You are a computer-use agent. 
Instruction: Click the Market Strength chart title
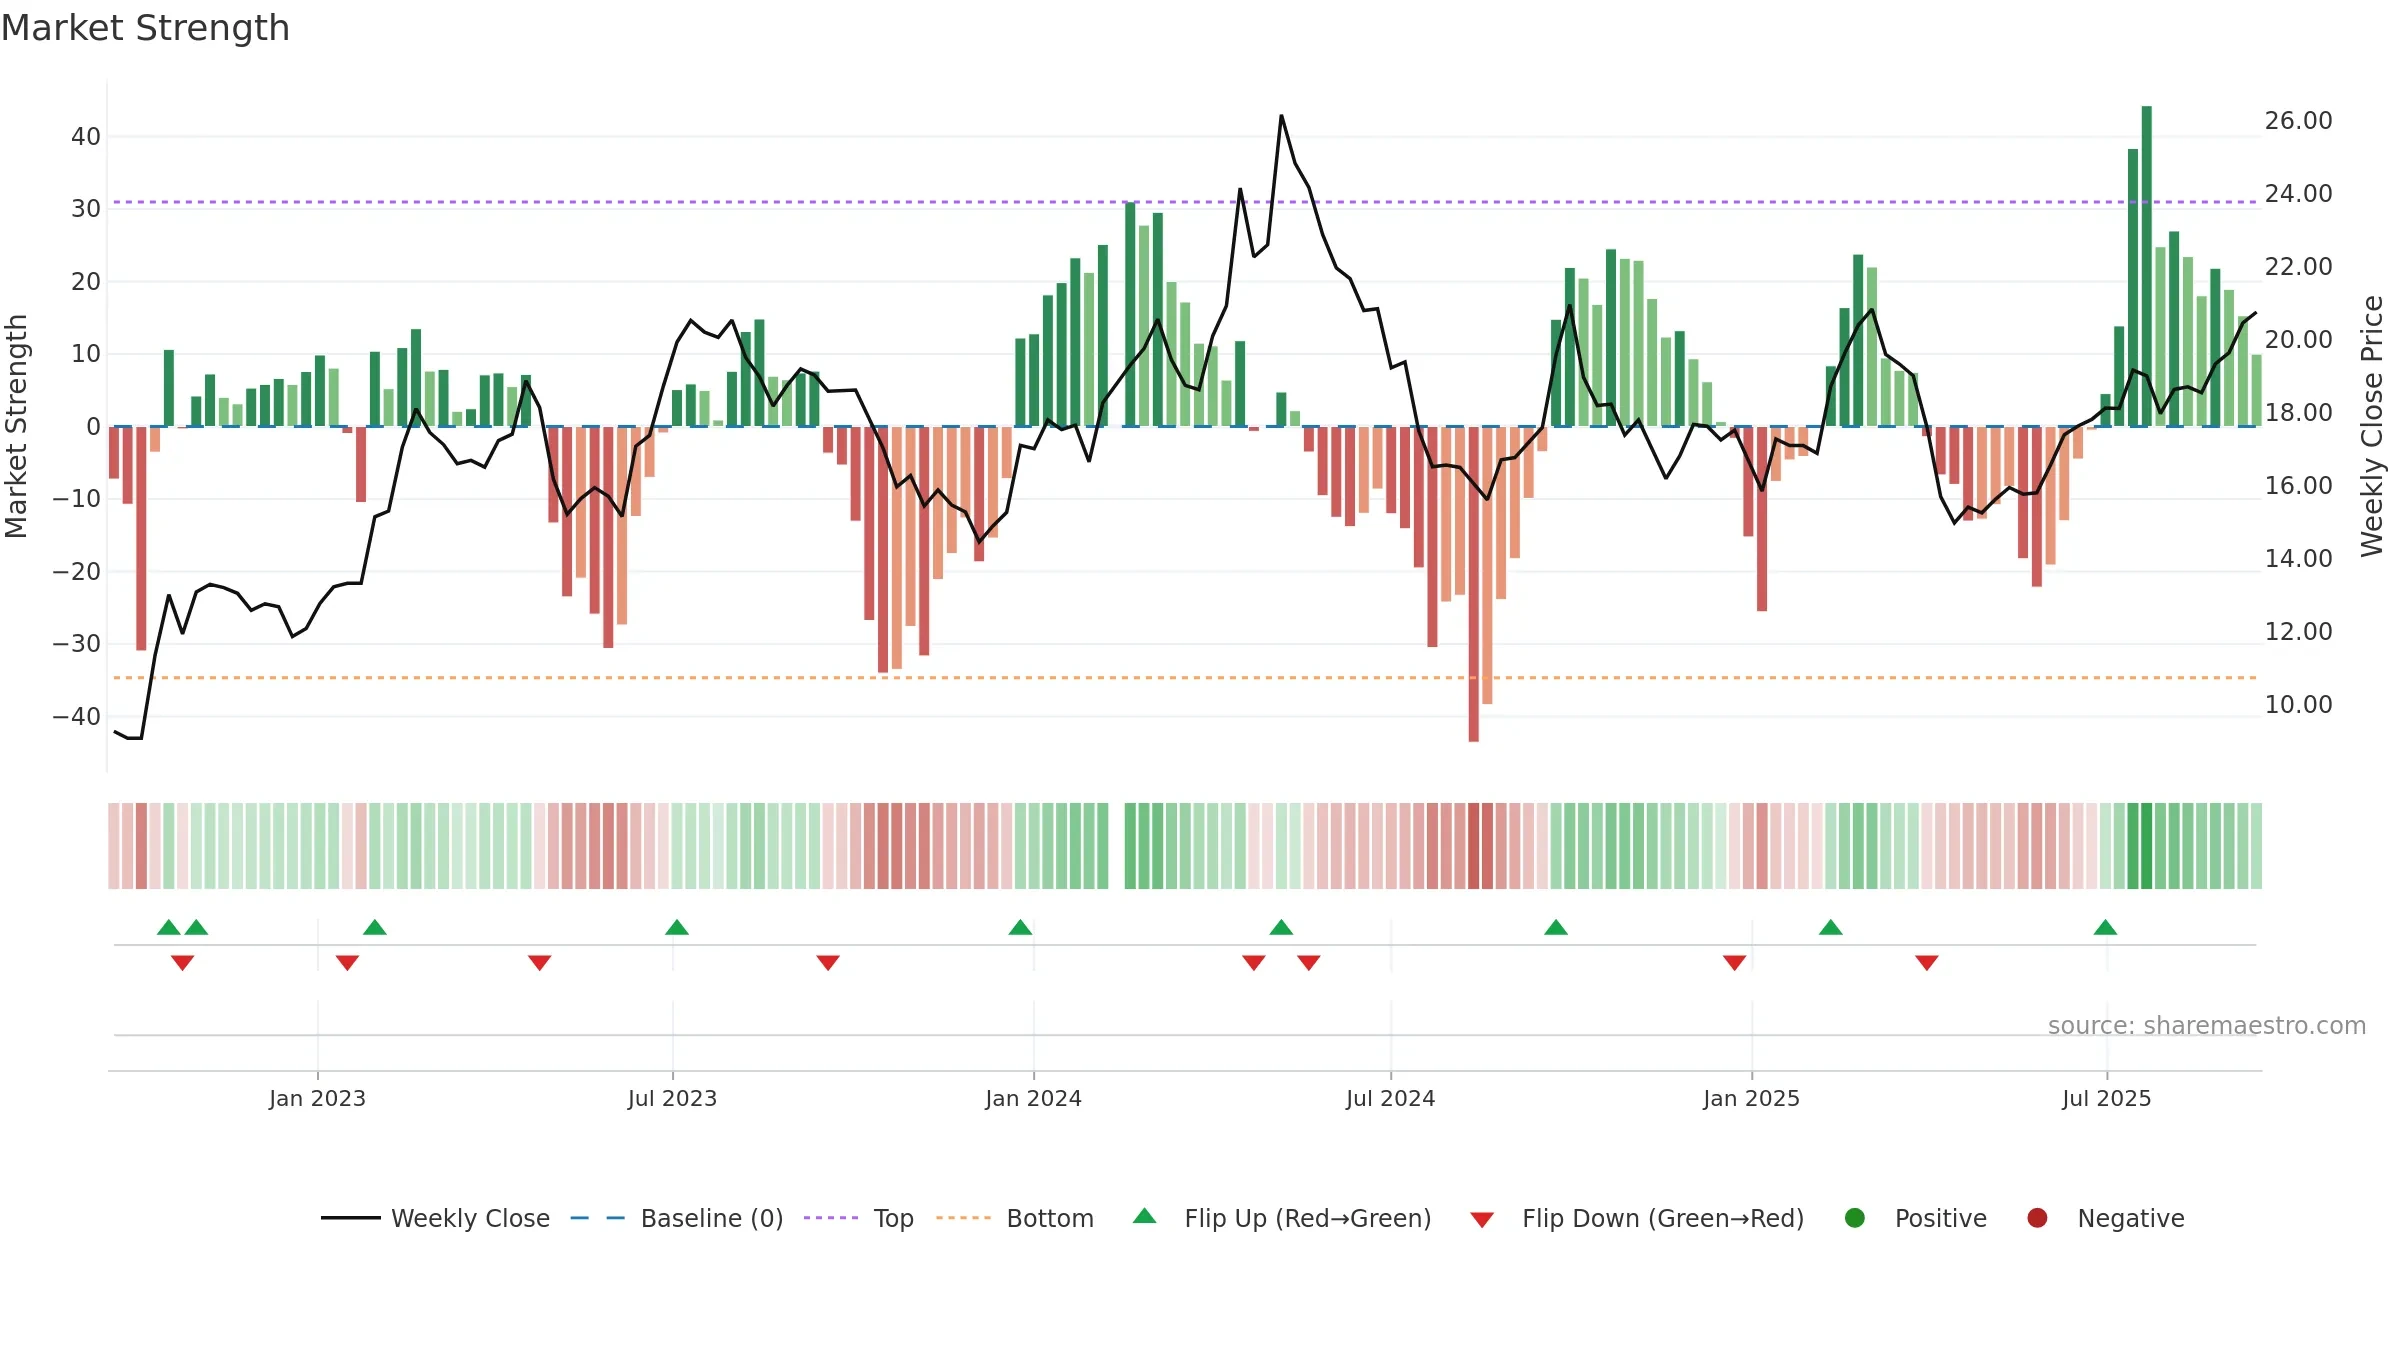click(145, 28)
